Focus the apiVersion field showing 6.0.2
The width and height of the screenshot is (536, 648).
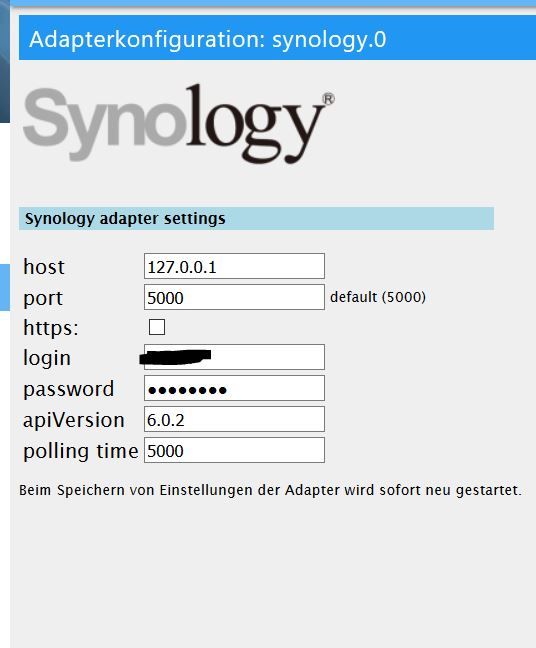(234, 419)
